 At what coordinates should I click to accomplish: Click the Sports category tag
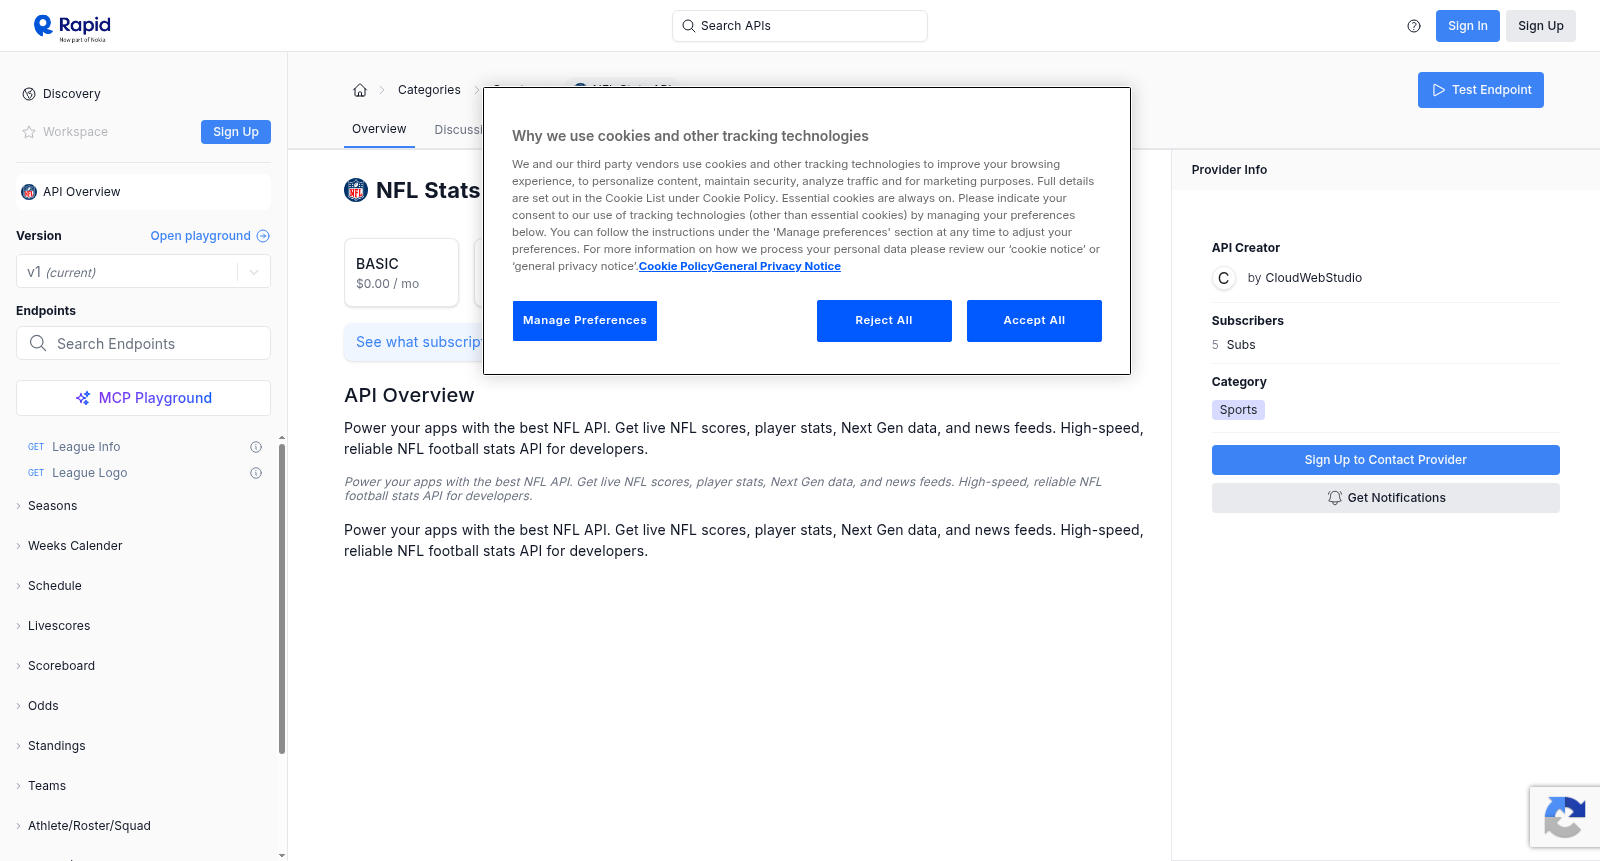(1238, 410)
